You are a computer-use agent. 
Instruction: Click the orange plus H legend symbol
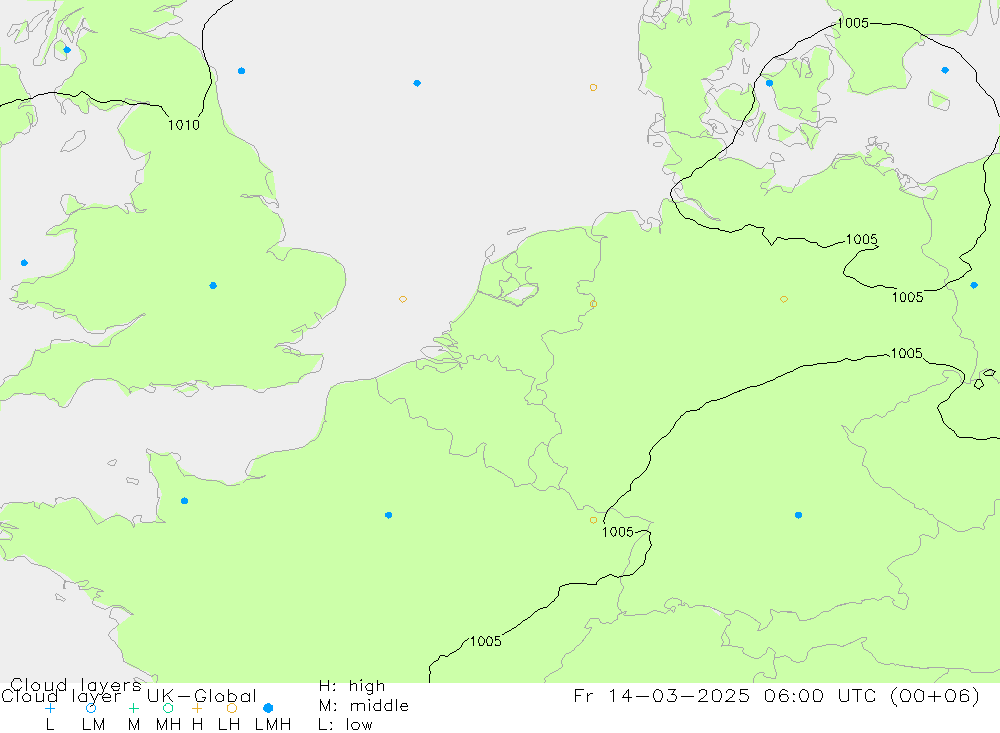click(197, 708)
